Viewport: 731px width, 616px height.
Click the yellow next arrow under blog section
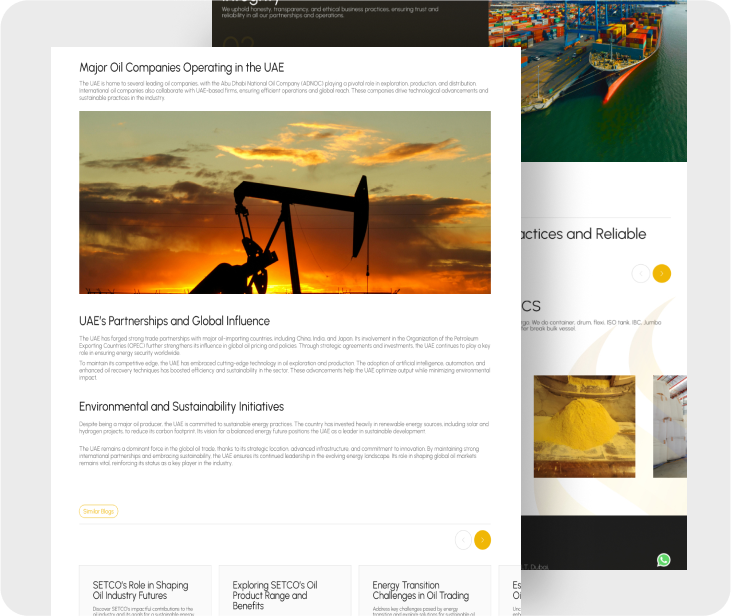(x=482, y=540)
